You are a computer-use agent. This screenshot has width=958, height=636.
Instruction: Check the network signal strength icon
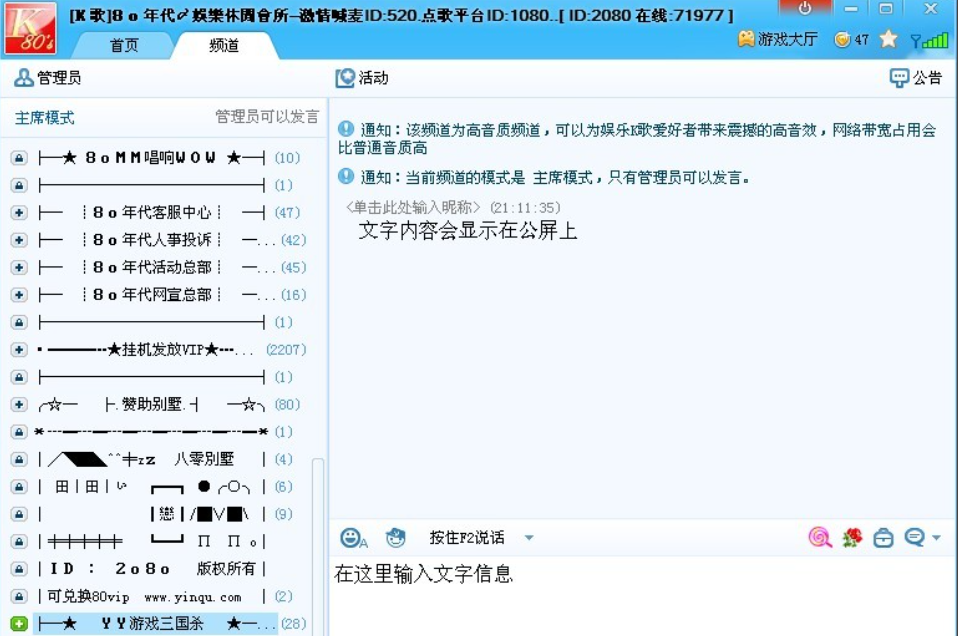pos(929,40)
